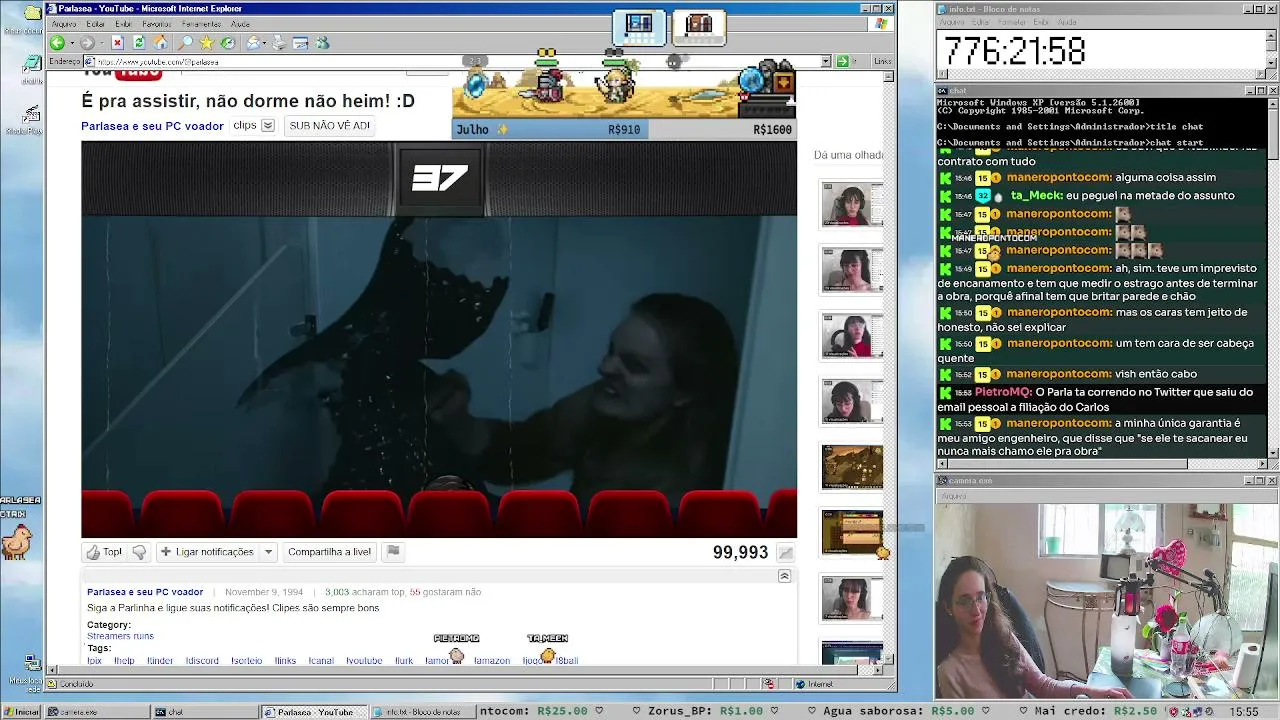This screenshot has height=720, width=1280.
Task: Open the Links bar in Internet Explorer
Action: (x=882, y=62)
